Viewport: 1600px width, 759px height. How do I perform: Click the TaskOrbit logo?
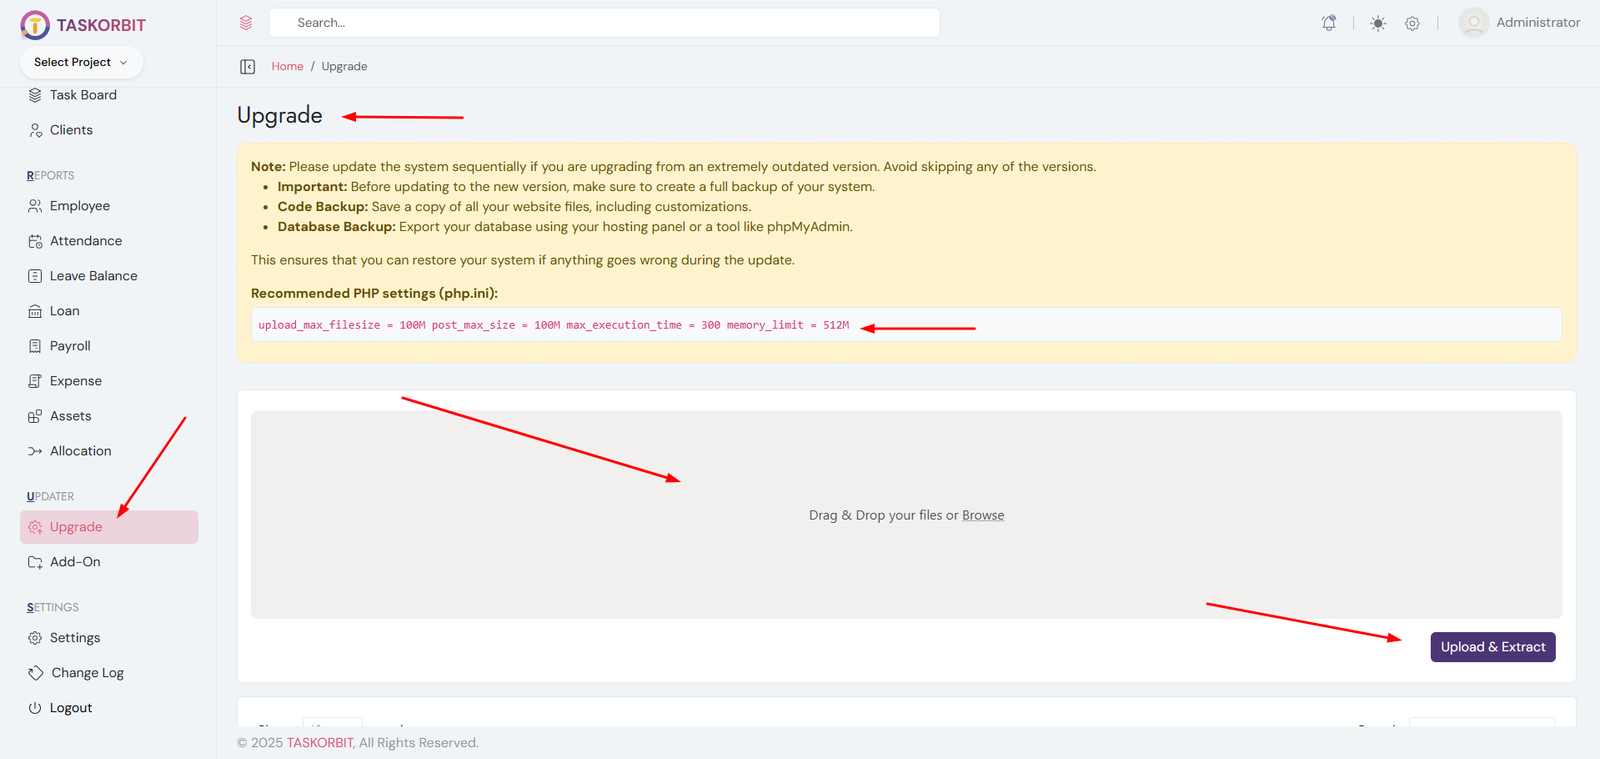[83, 25]
